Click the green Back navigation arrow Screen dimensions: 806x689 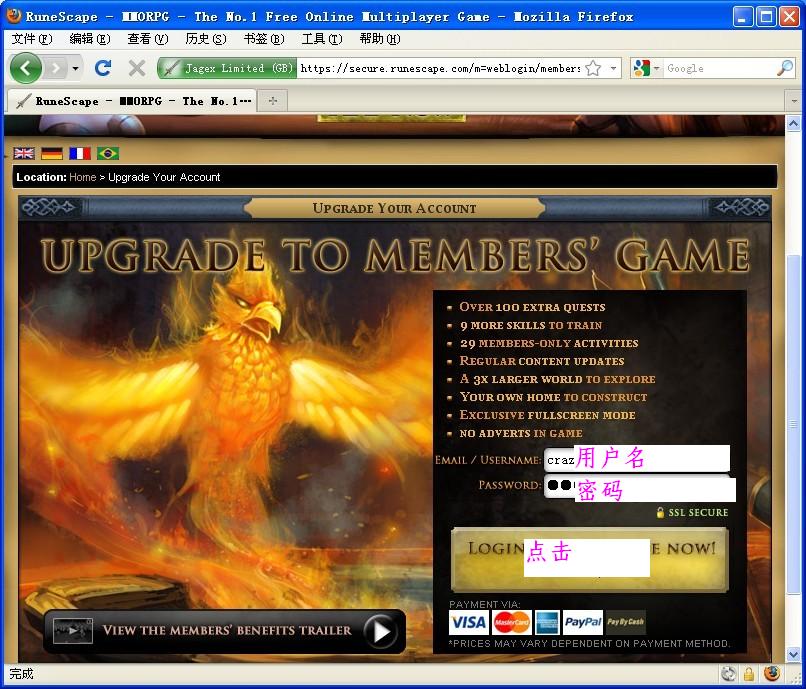tap(25, 68)
